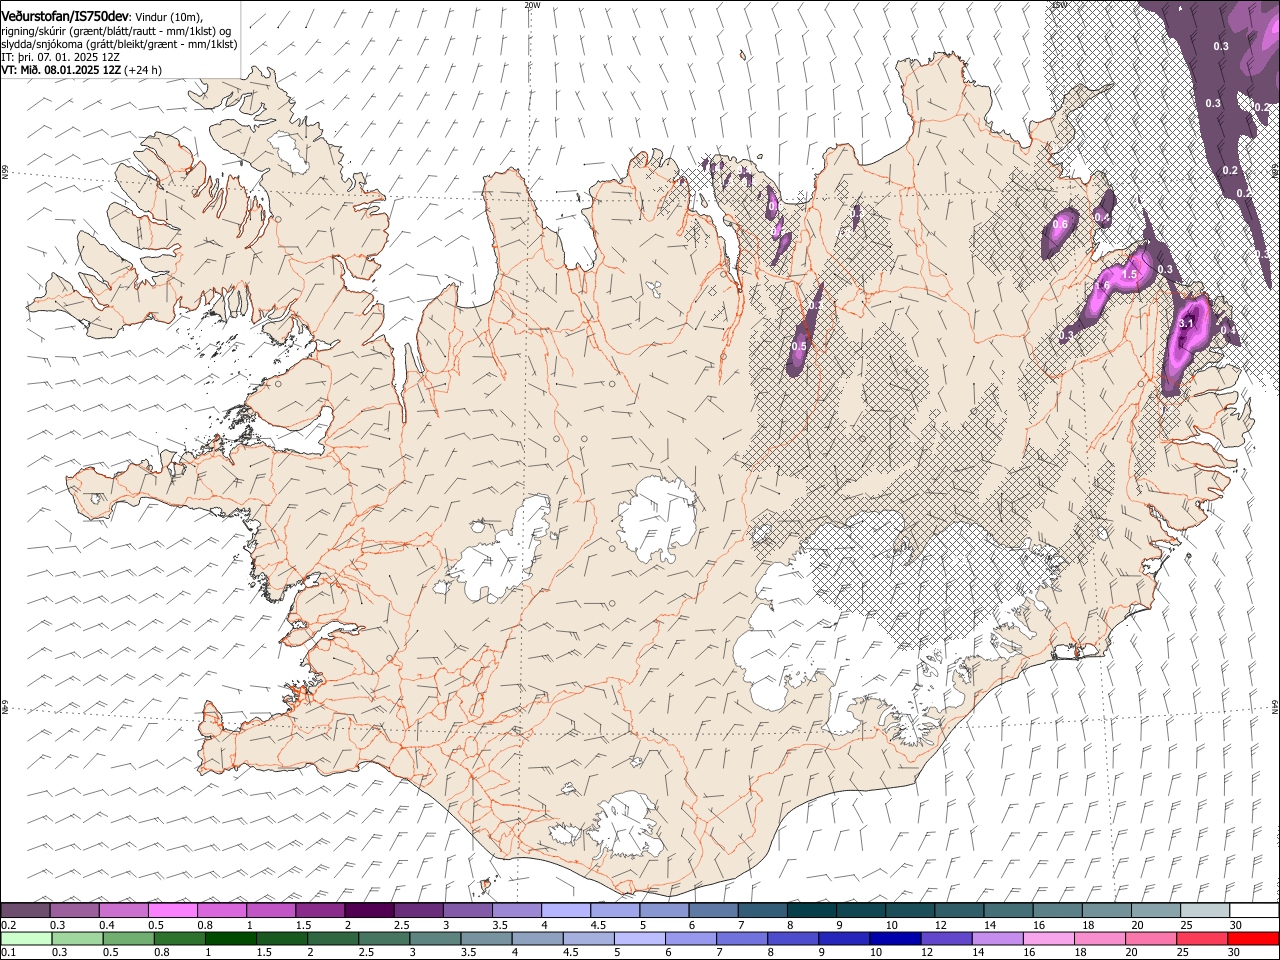
Task: Pick the deep blue rain scale swatch labeled 10
Action: 894,938
